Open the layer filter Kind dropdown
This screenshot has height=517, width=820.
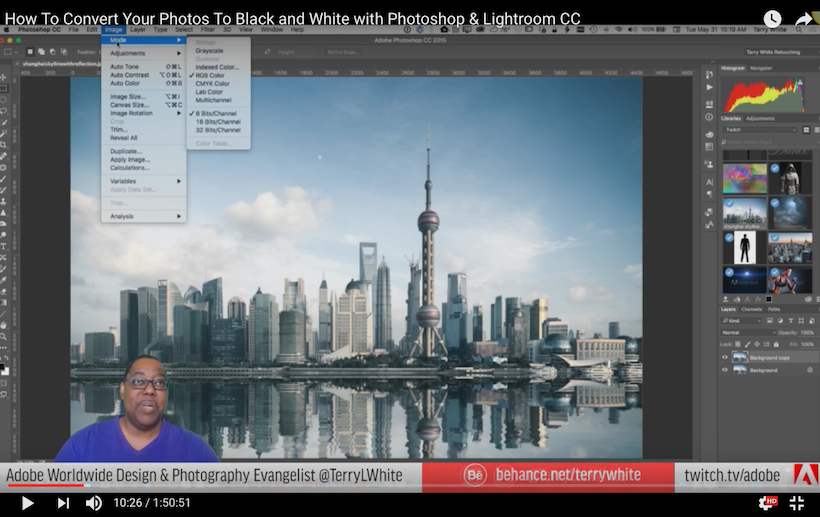pos(742,320)
